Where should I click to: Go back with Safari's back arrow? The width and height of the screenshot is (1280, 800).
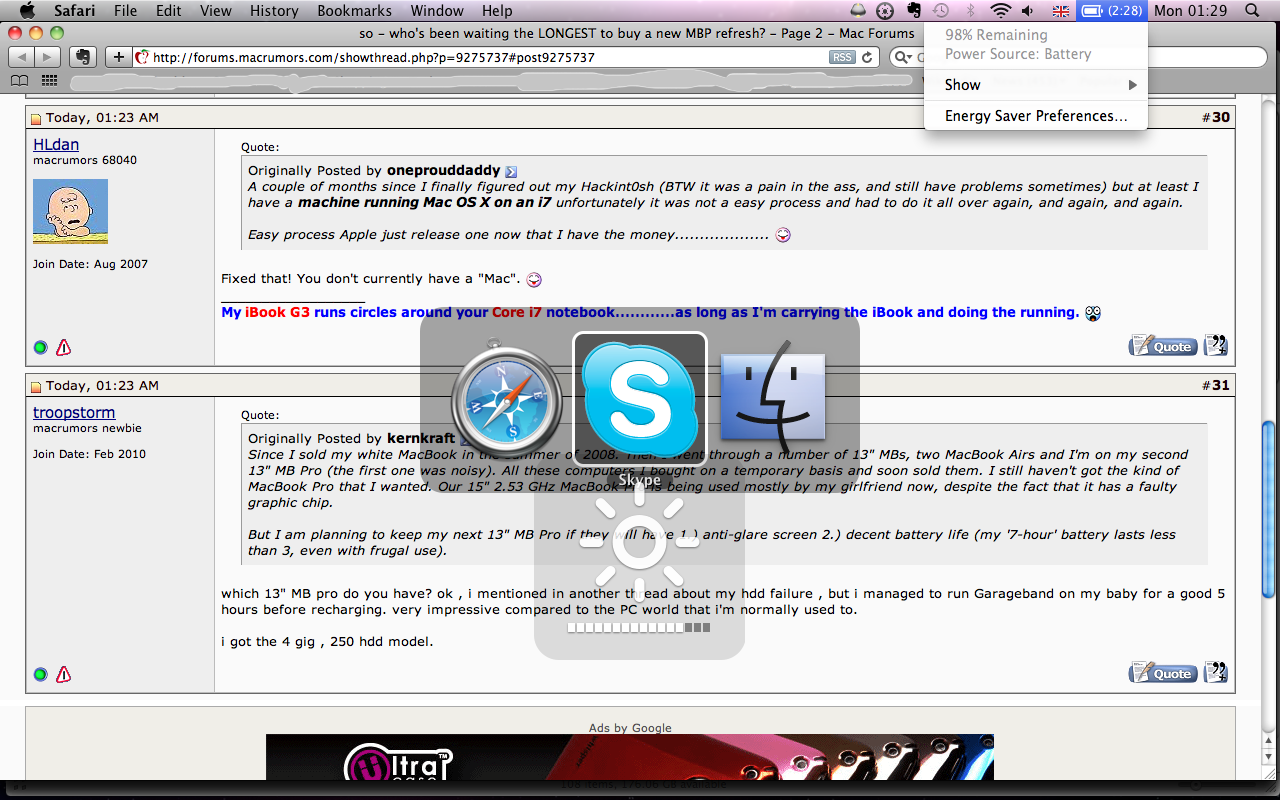point(21,57)
